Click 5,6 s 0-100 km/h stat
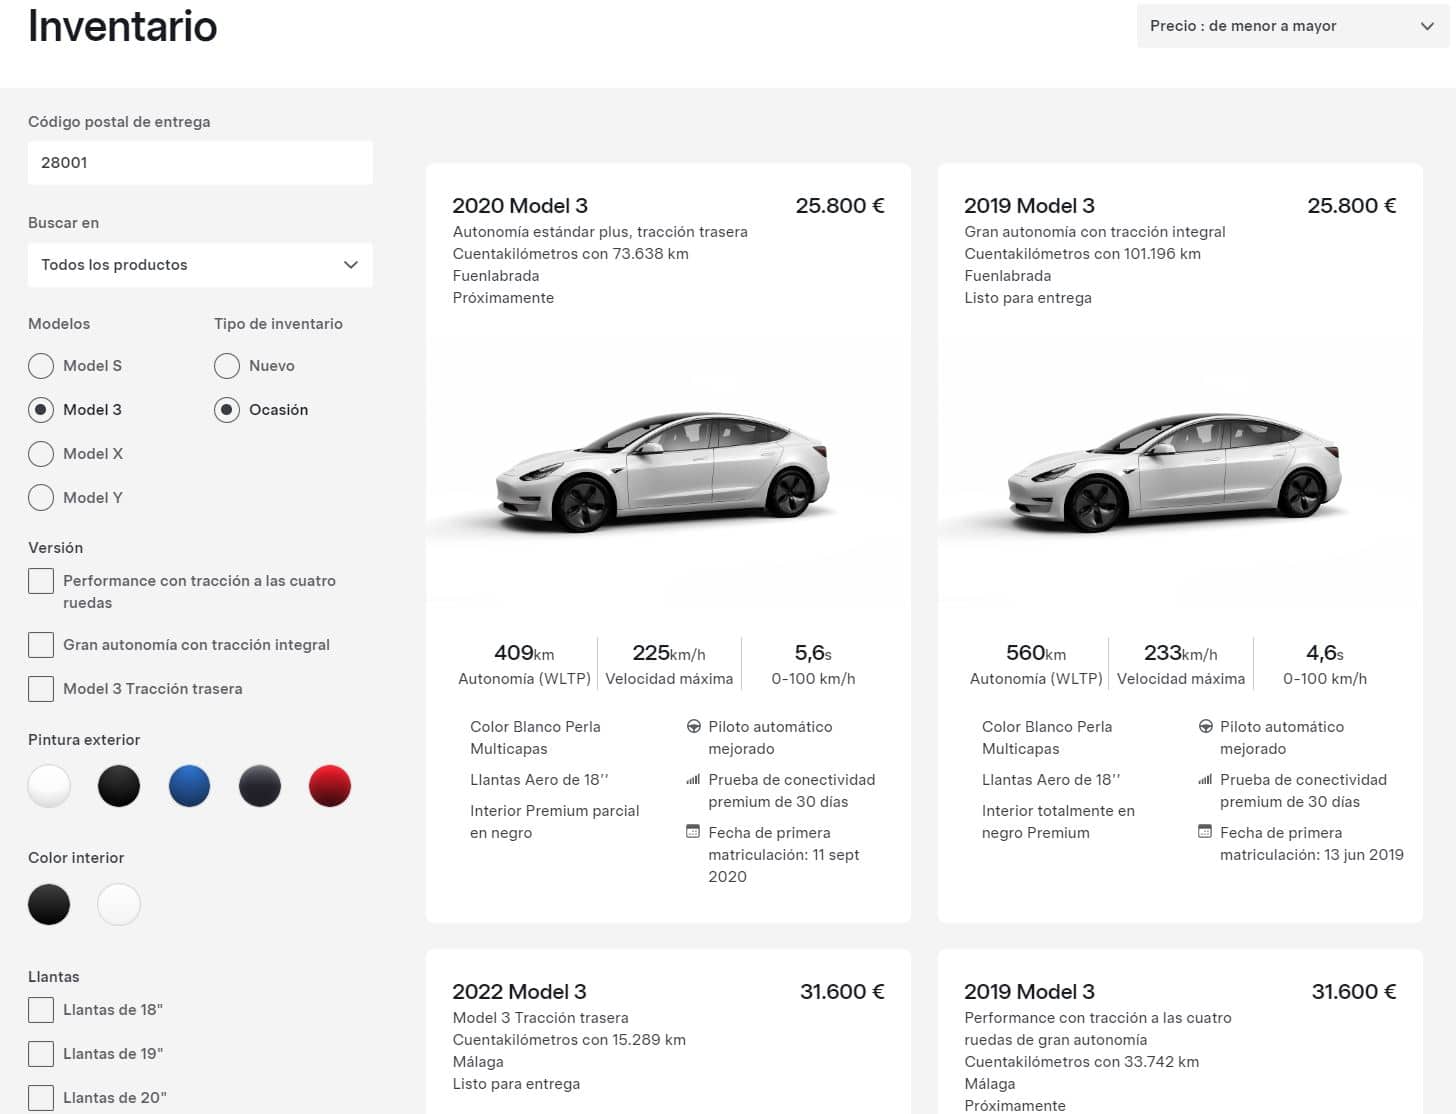This screenshot has width=1456, height=1114. tap(813, 665)
